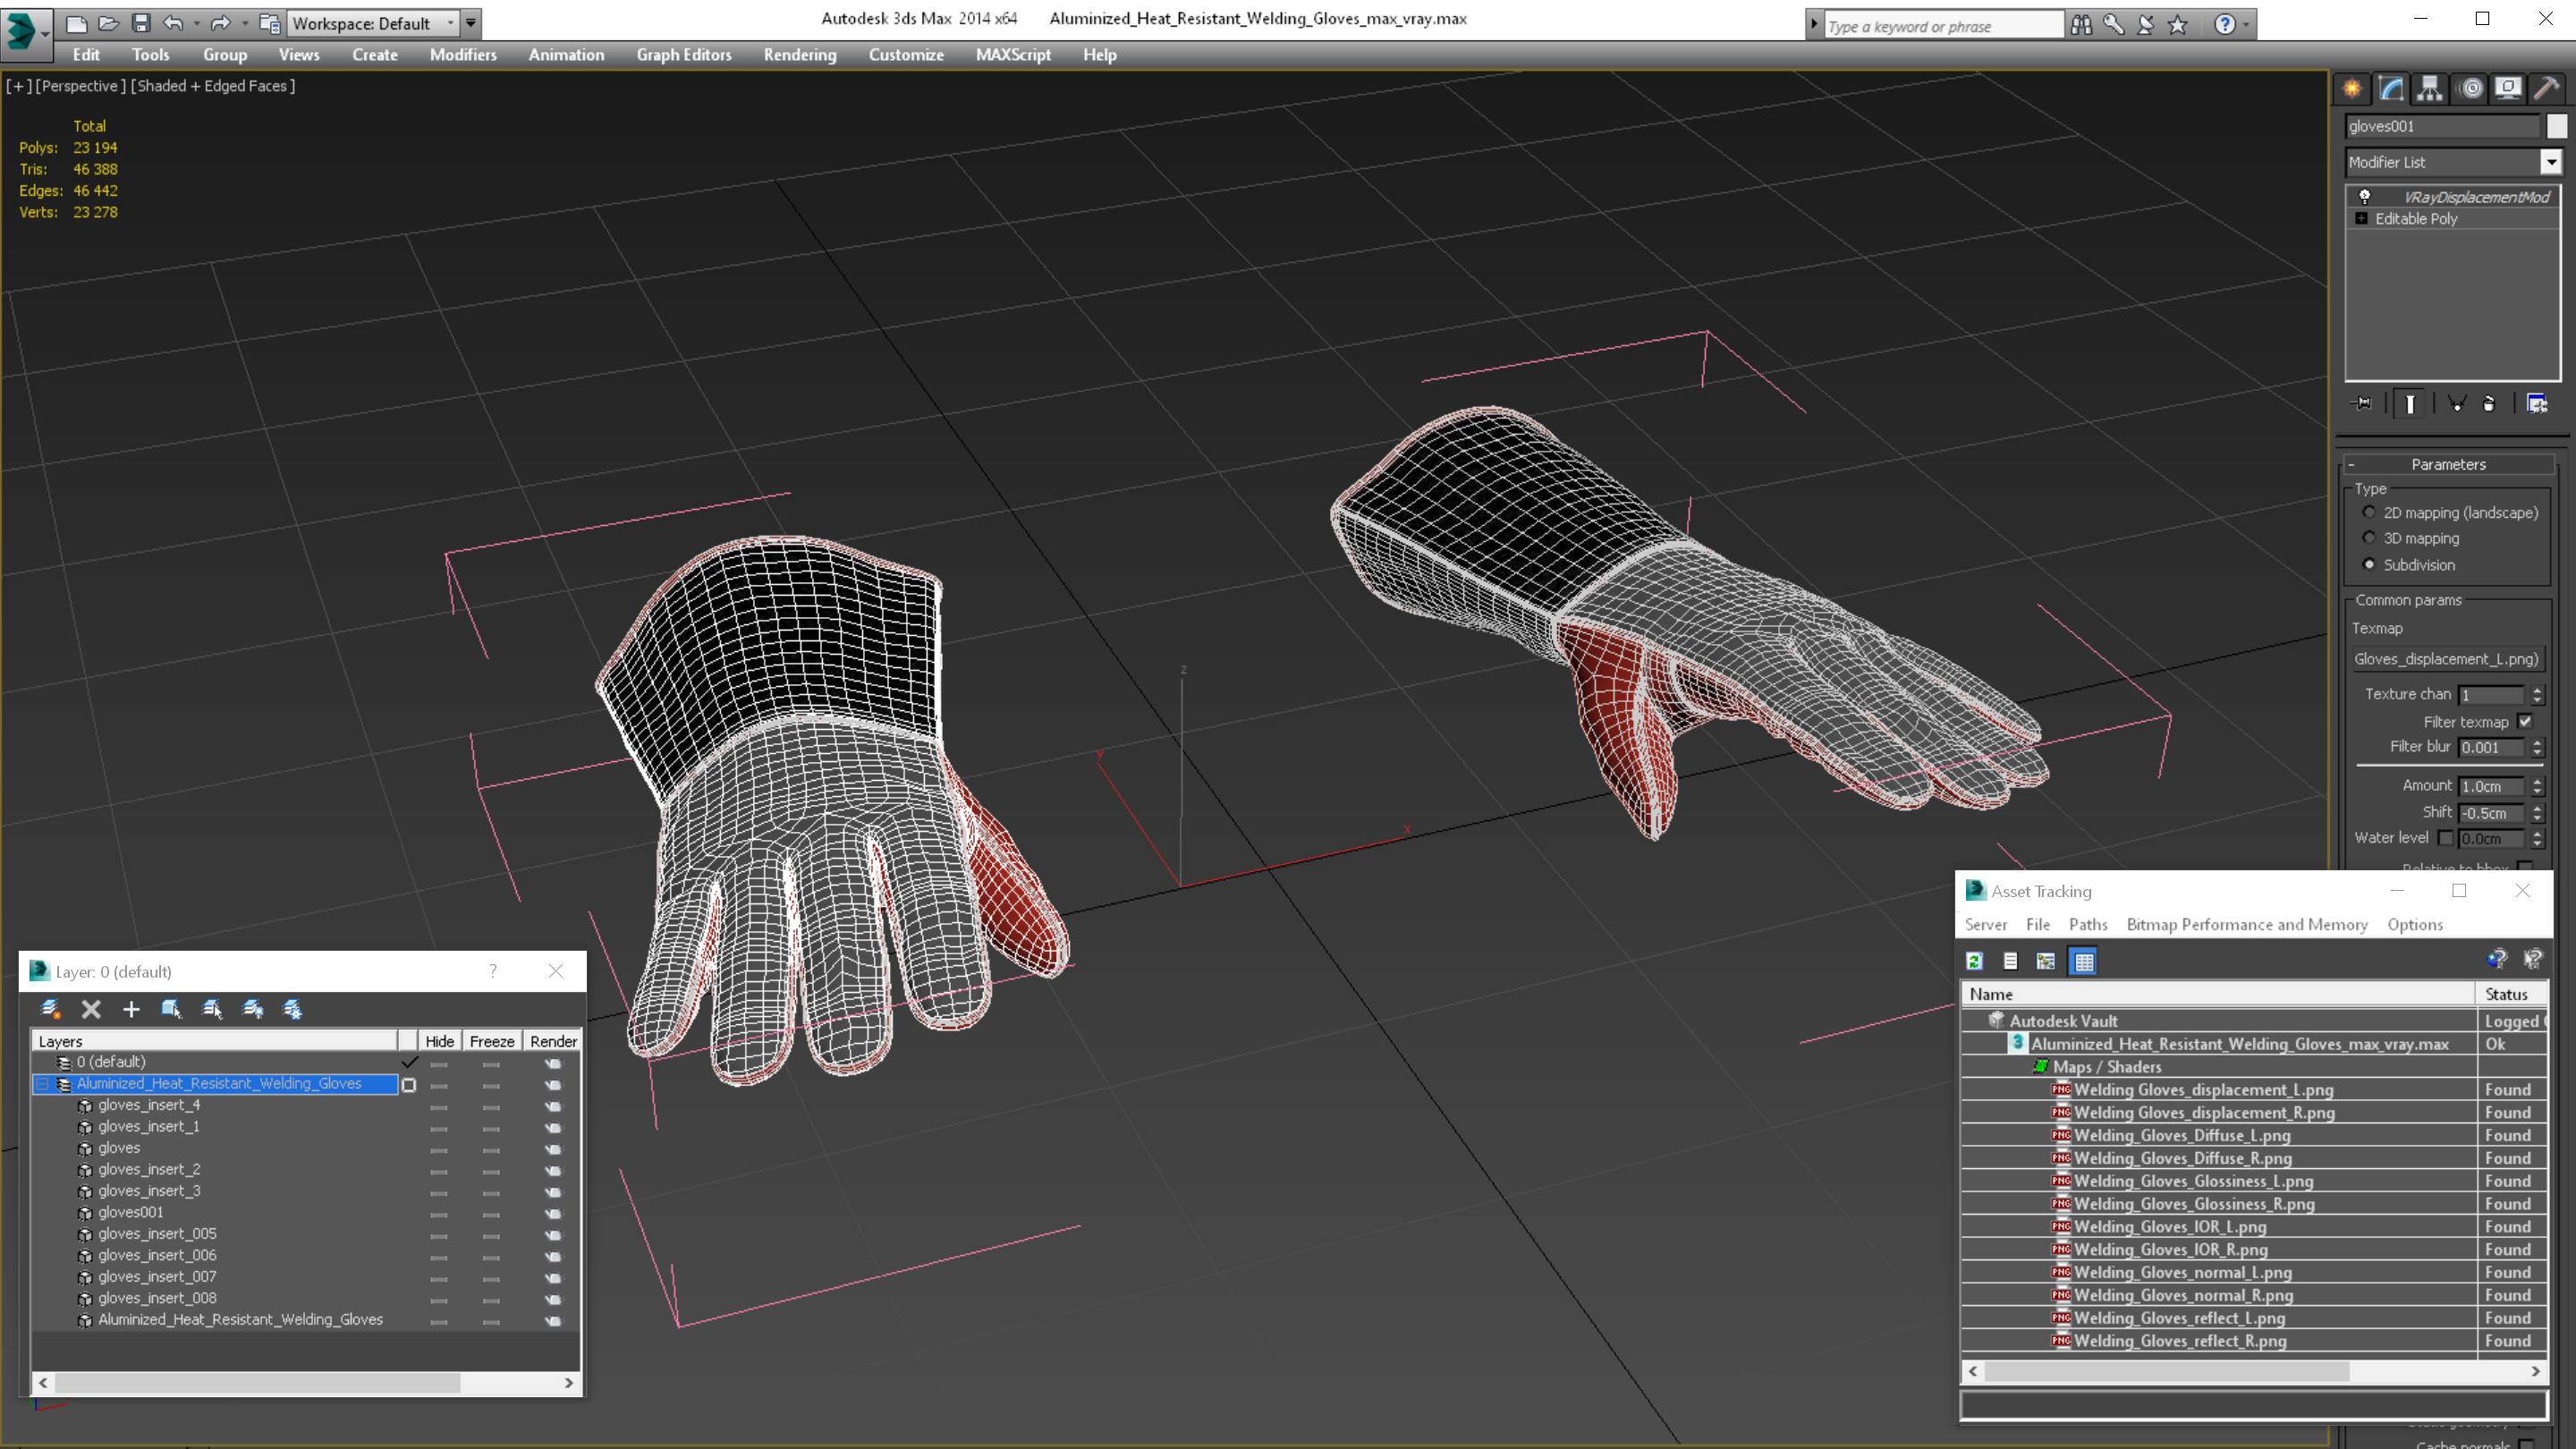Click the search binoculars icon in title bar
Screen dimensions: 2576x1449
[x=2081, y=25]
